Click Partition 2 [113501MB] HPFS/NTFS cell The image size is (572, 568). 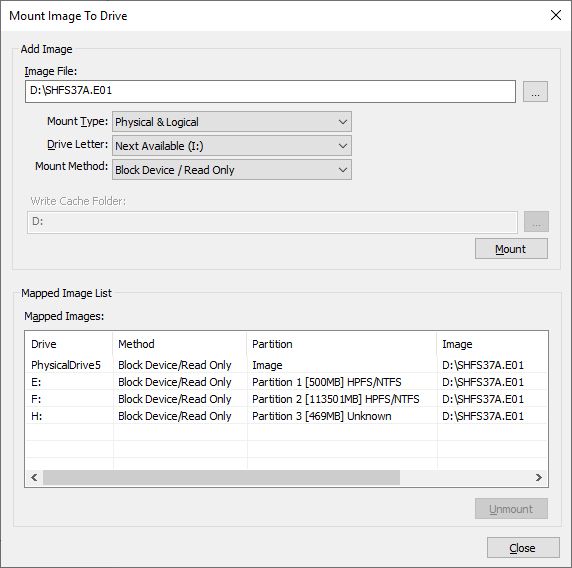(x=336, y=399)
